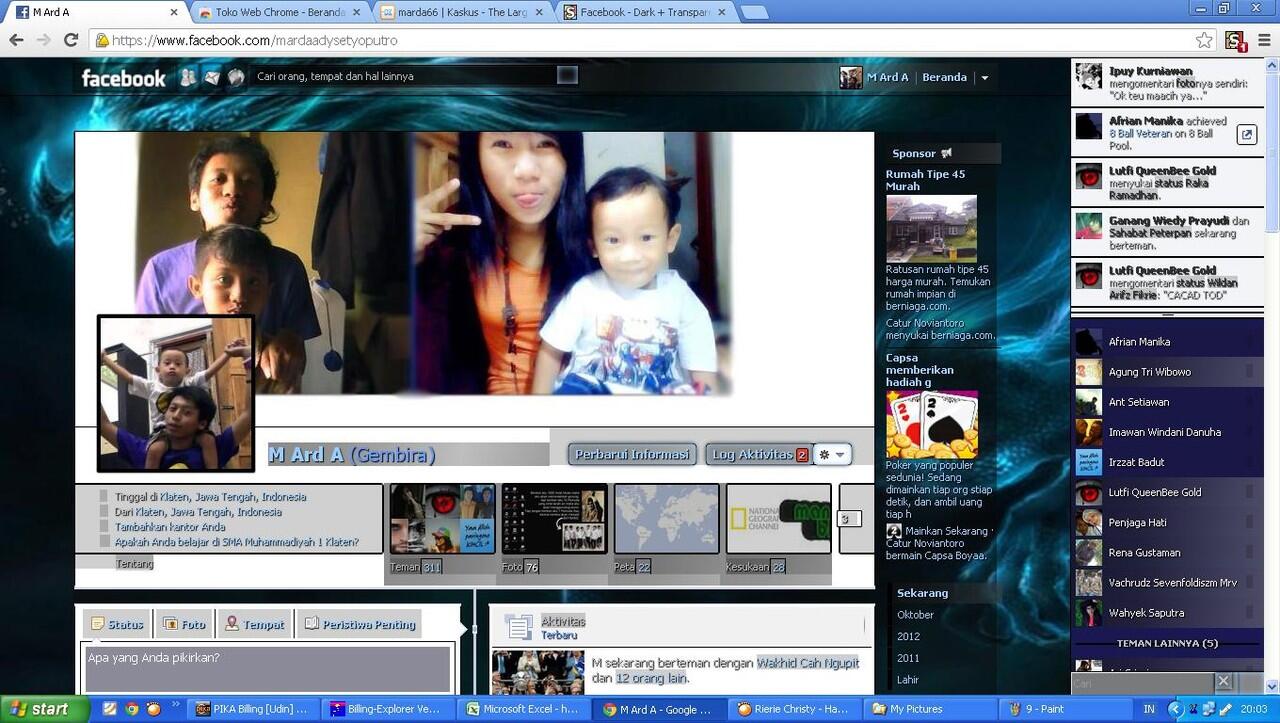Select Foto tab in composer
Viewport: 1280px width, 723px height.
point(184,624)
